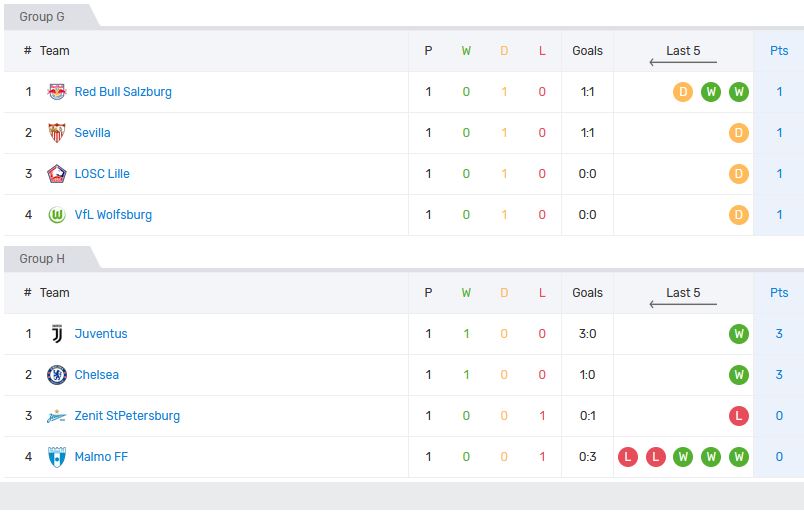804x524 pixels.
Task: Switch to the Group H tab
Action: coord(42,258)
